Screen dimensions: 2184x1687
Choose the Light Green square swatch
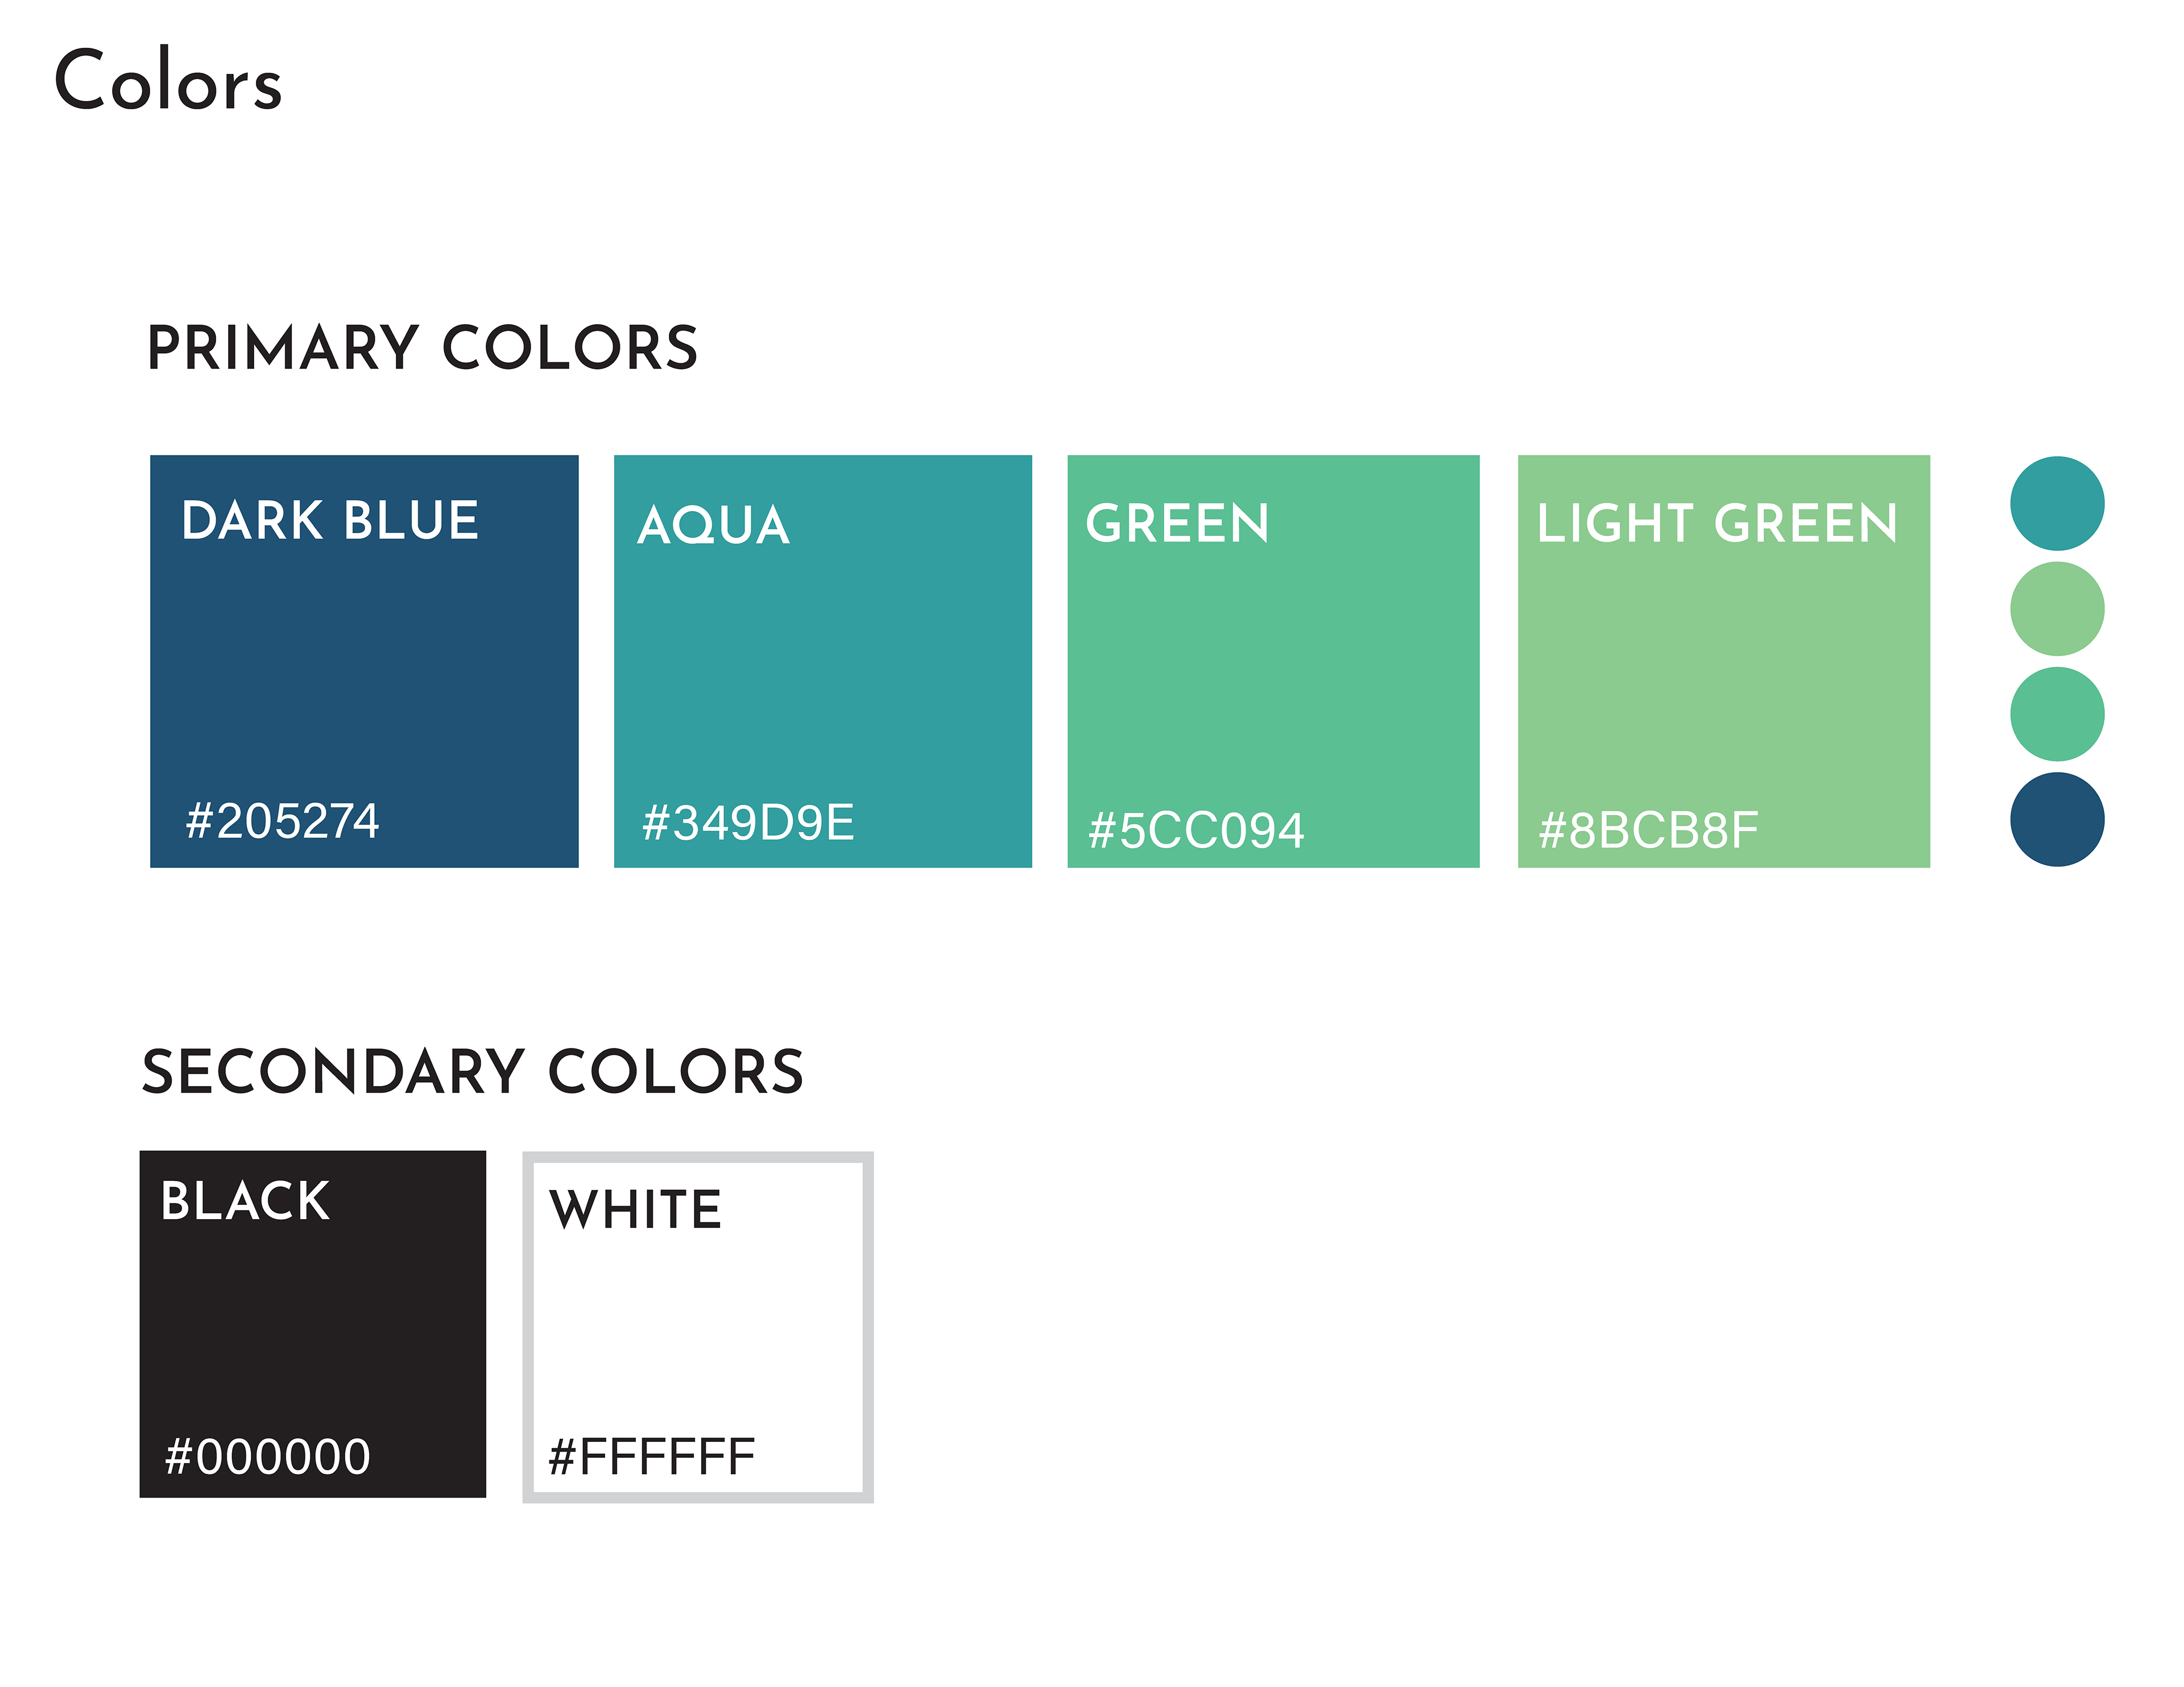(1723, 661)
